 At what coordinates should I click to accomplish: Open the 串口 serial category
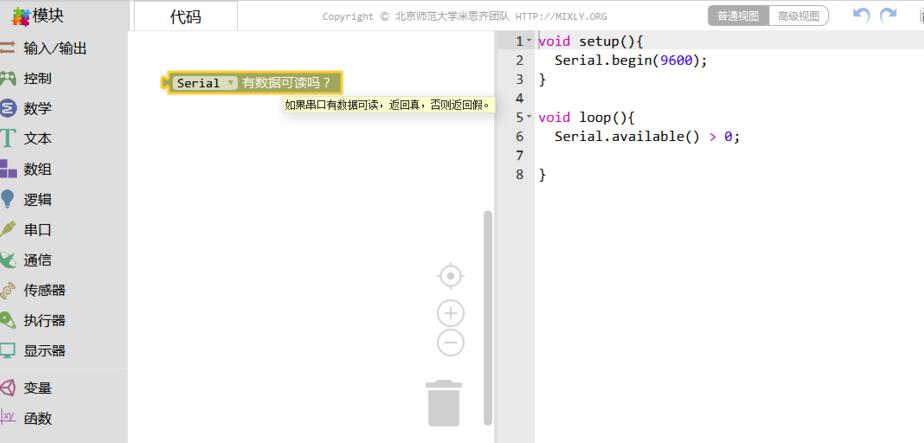(38, 229)
